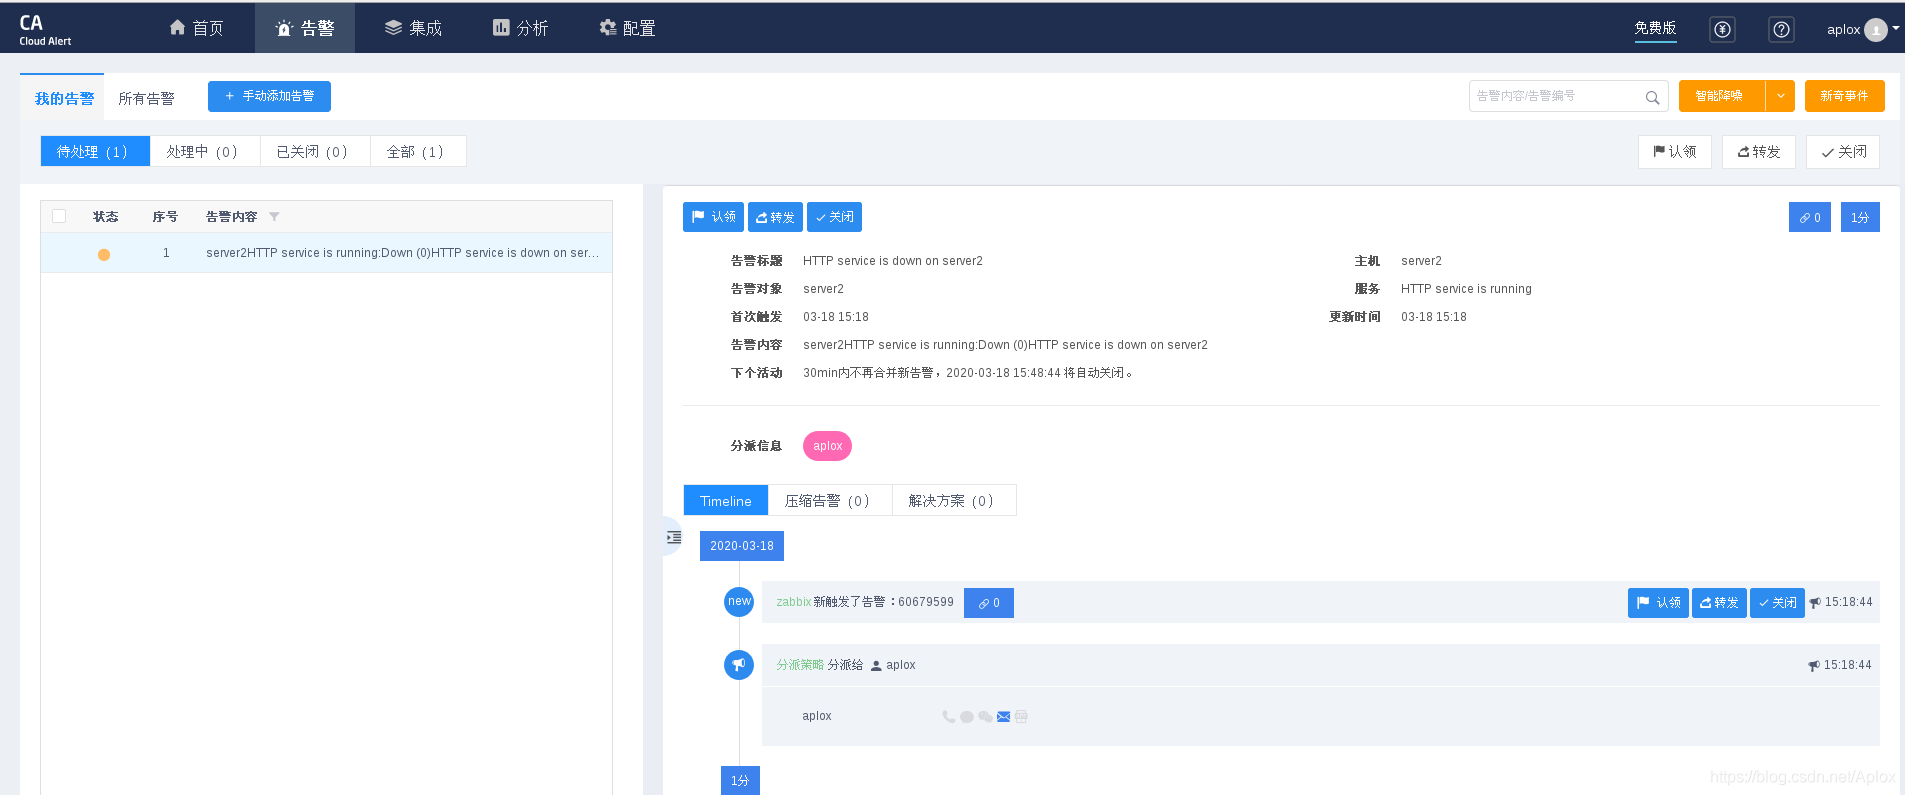Click the SMS bubble notification icon
This screenshot has width=1905, height=795.
tap(966, 717)
